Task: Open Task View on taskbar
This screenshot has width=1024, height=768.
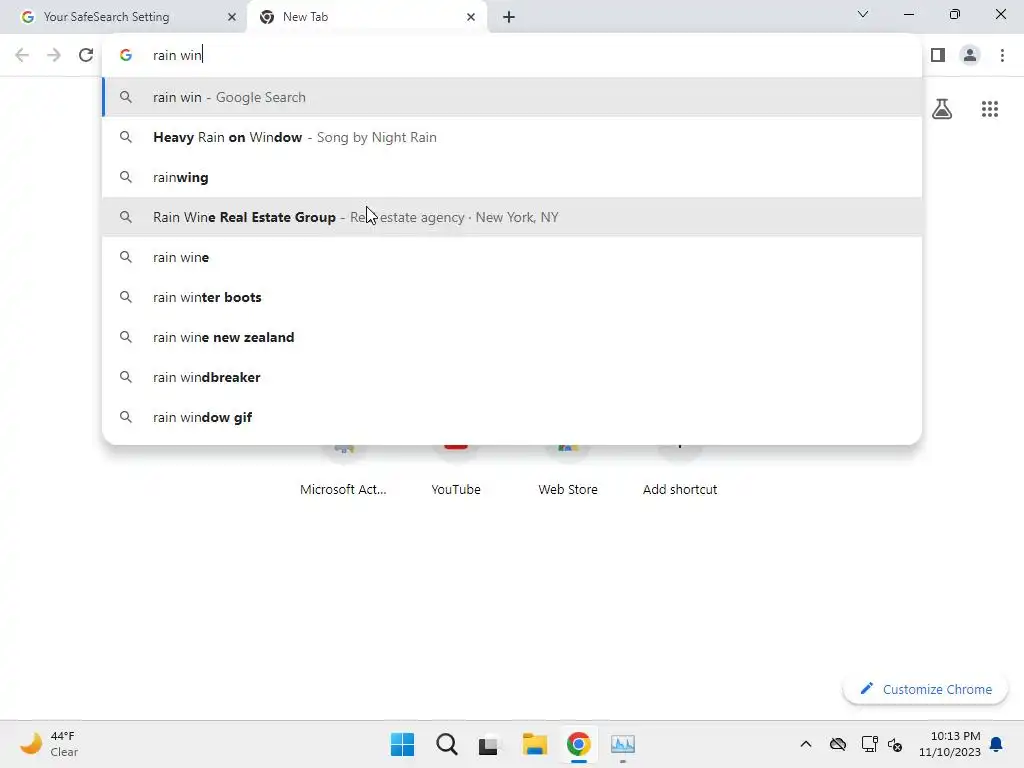Action: (x=488, y=744)
